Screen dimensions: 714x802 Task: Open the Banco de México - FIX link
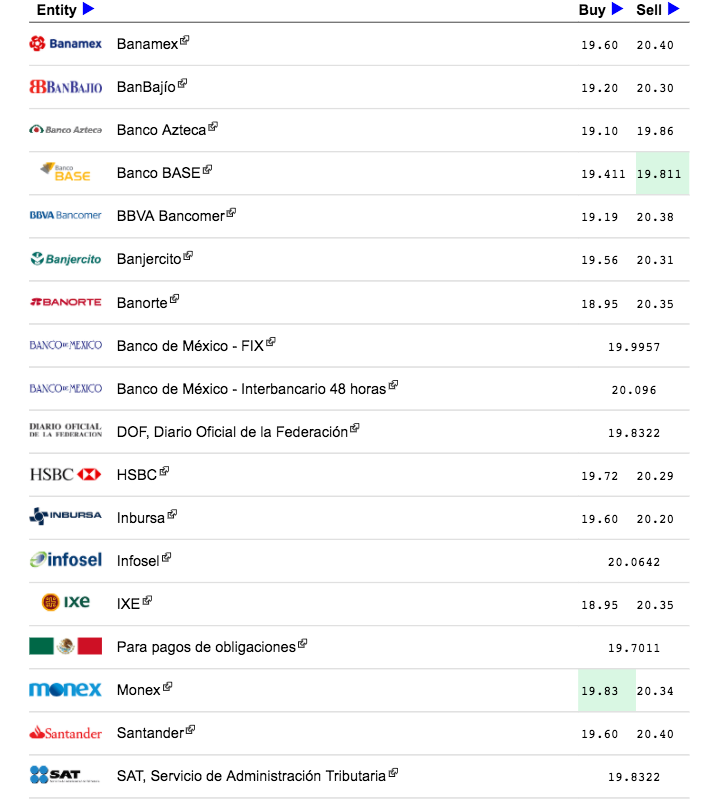(190, 346)
